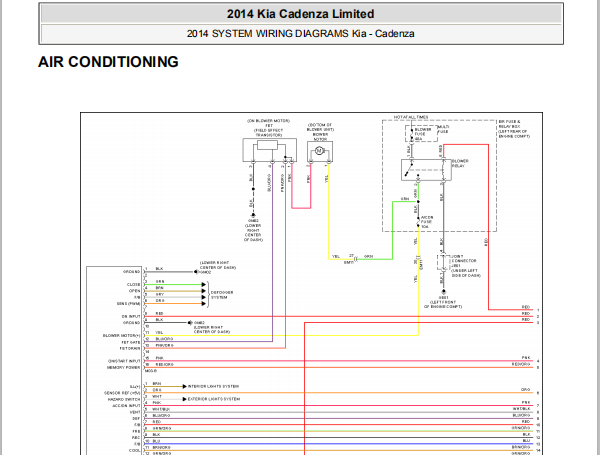Click the 'RED/ORG' wire label at pin 16

pyautogui.click(x=165, y=364)
